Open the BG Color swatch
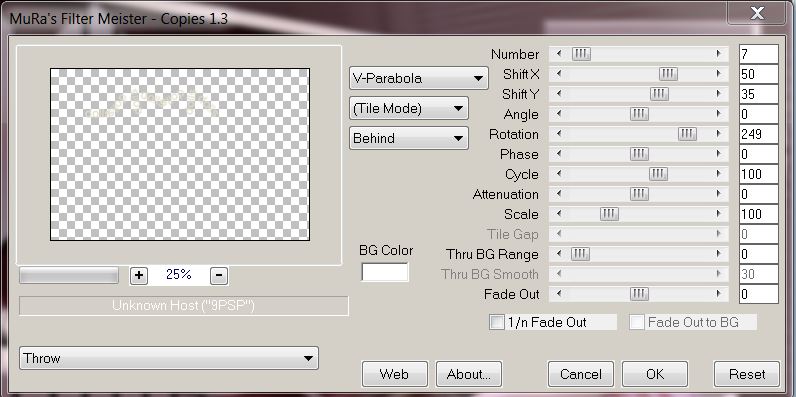 (385, 272)
